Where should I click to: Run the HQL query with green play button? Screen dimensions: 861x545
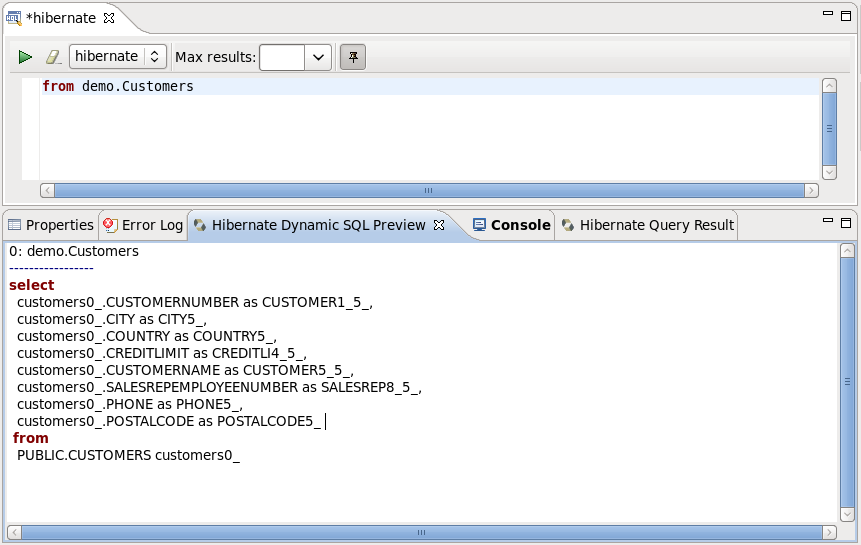[x=25, y=57]
